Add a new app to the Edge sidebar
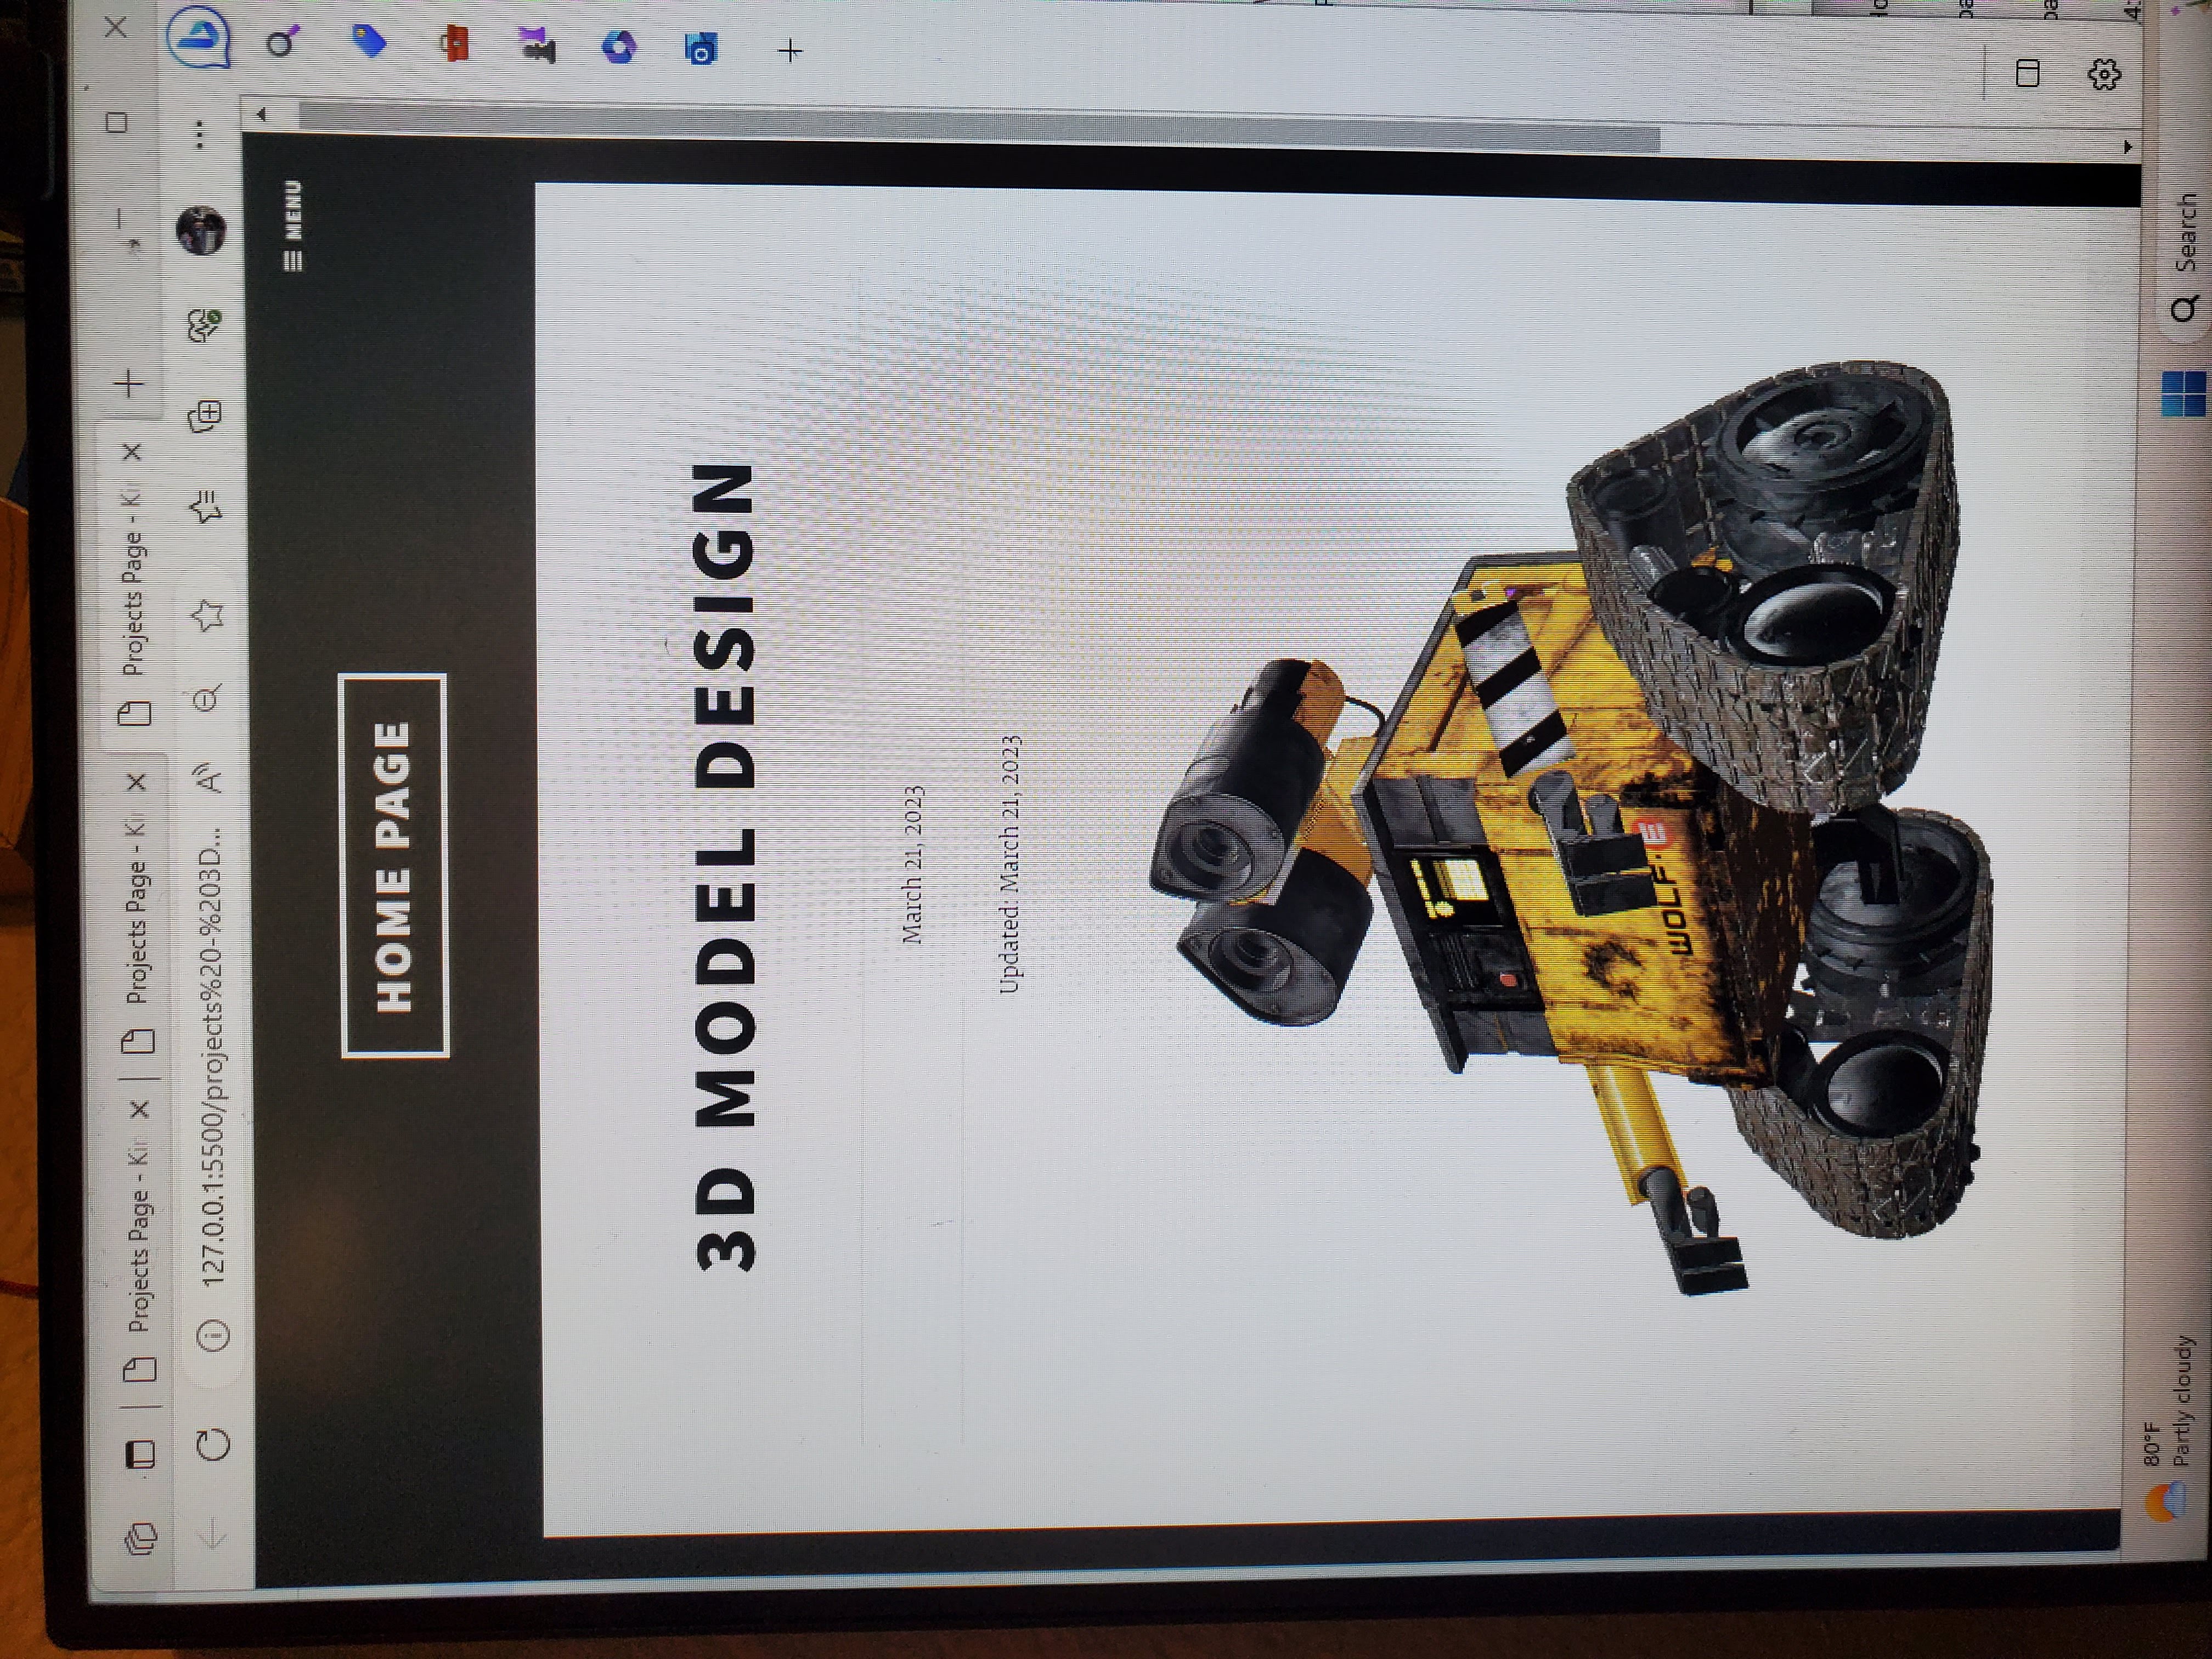Viewport: 2212px width, 1659px height. [x=790, y=50]
